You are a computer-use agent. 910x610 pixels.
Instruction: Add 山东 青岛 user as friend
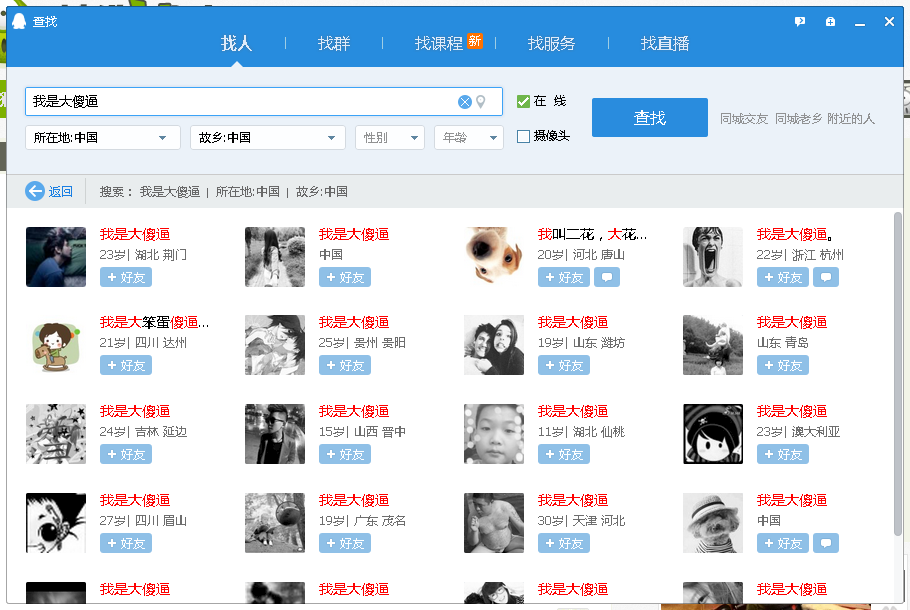tap(783, 366)
